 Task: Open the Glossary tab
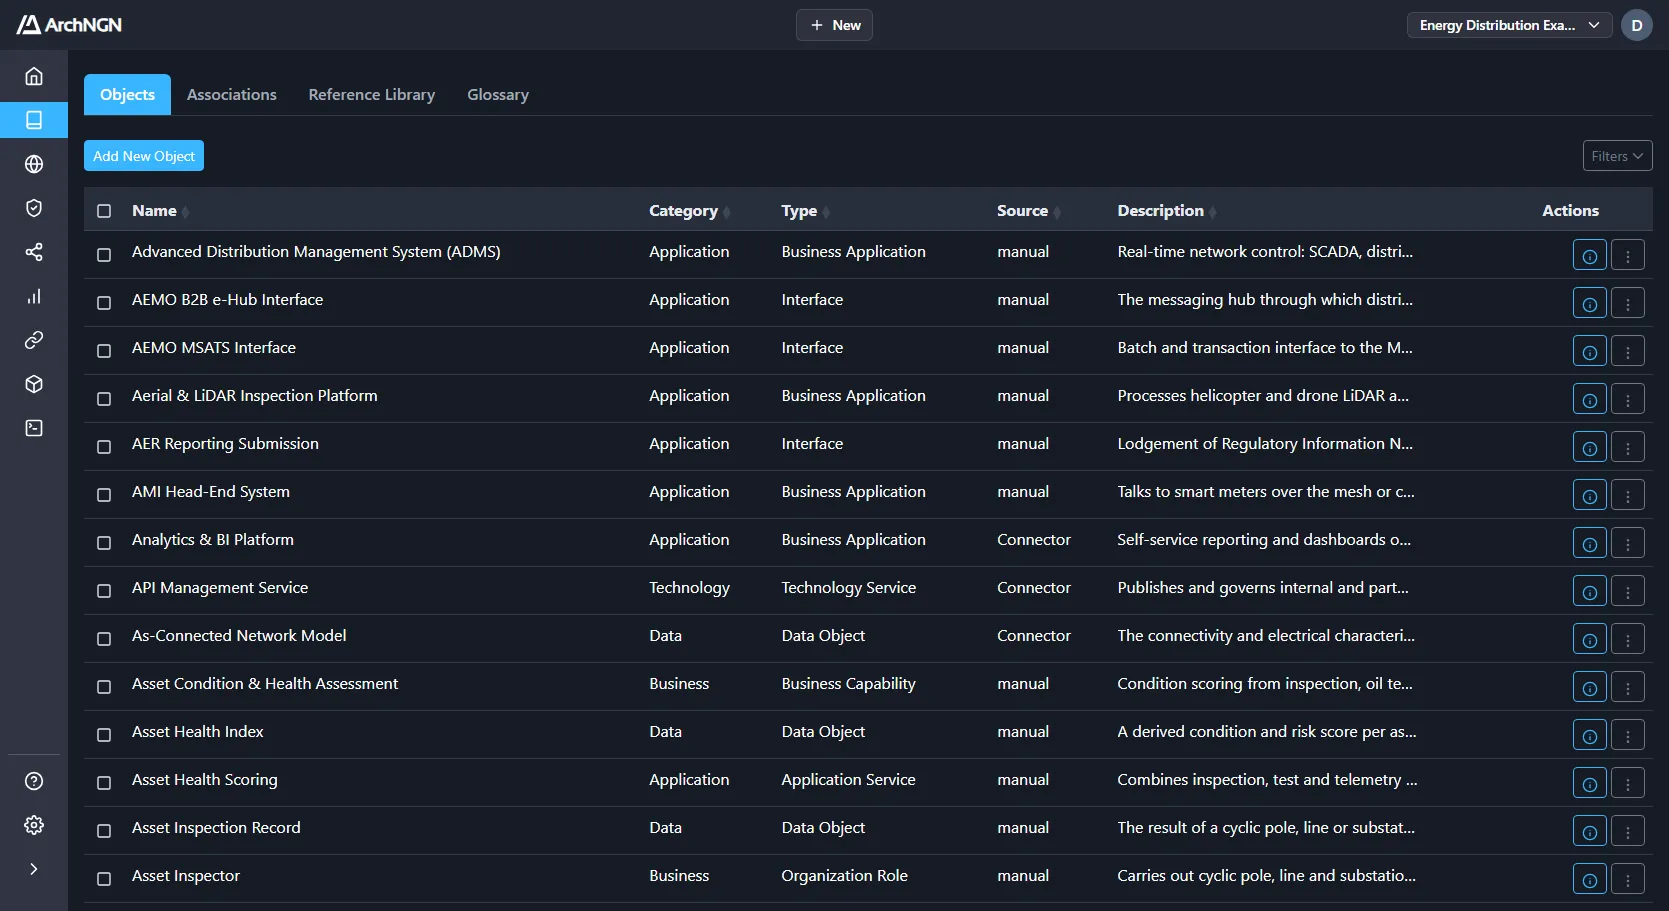coord(498,95)
